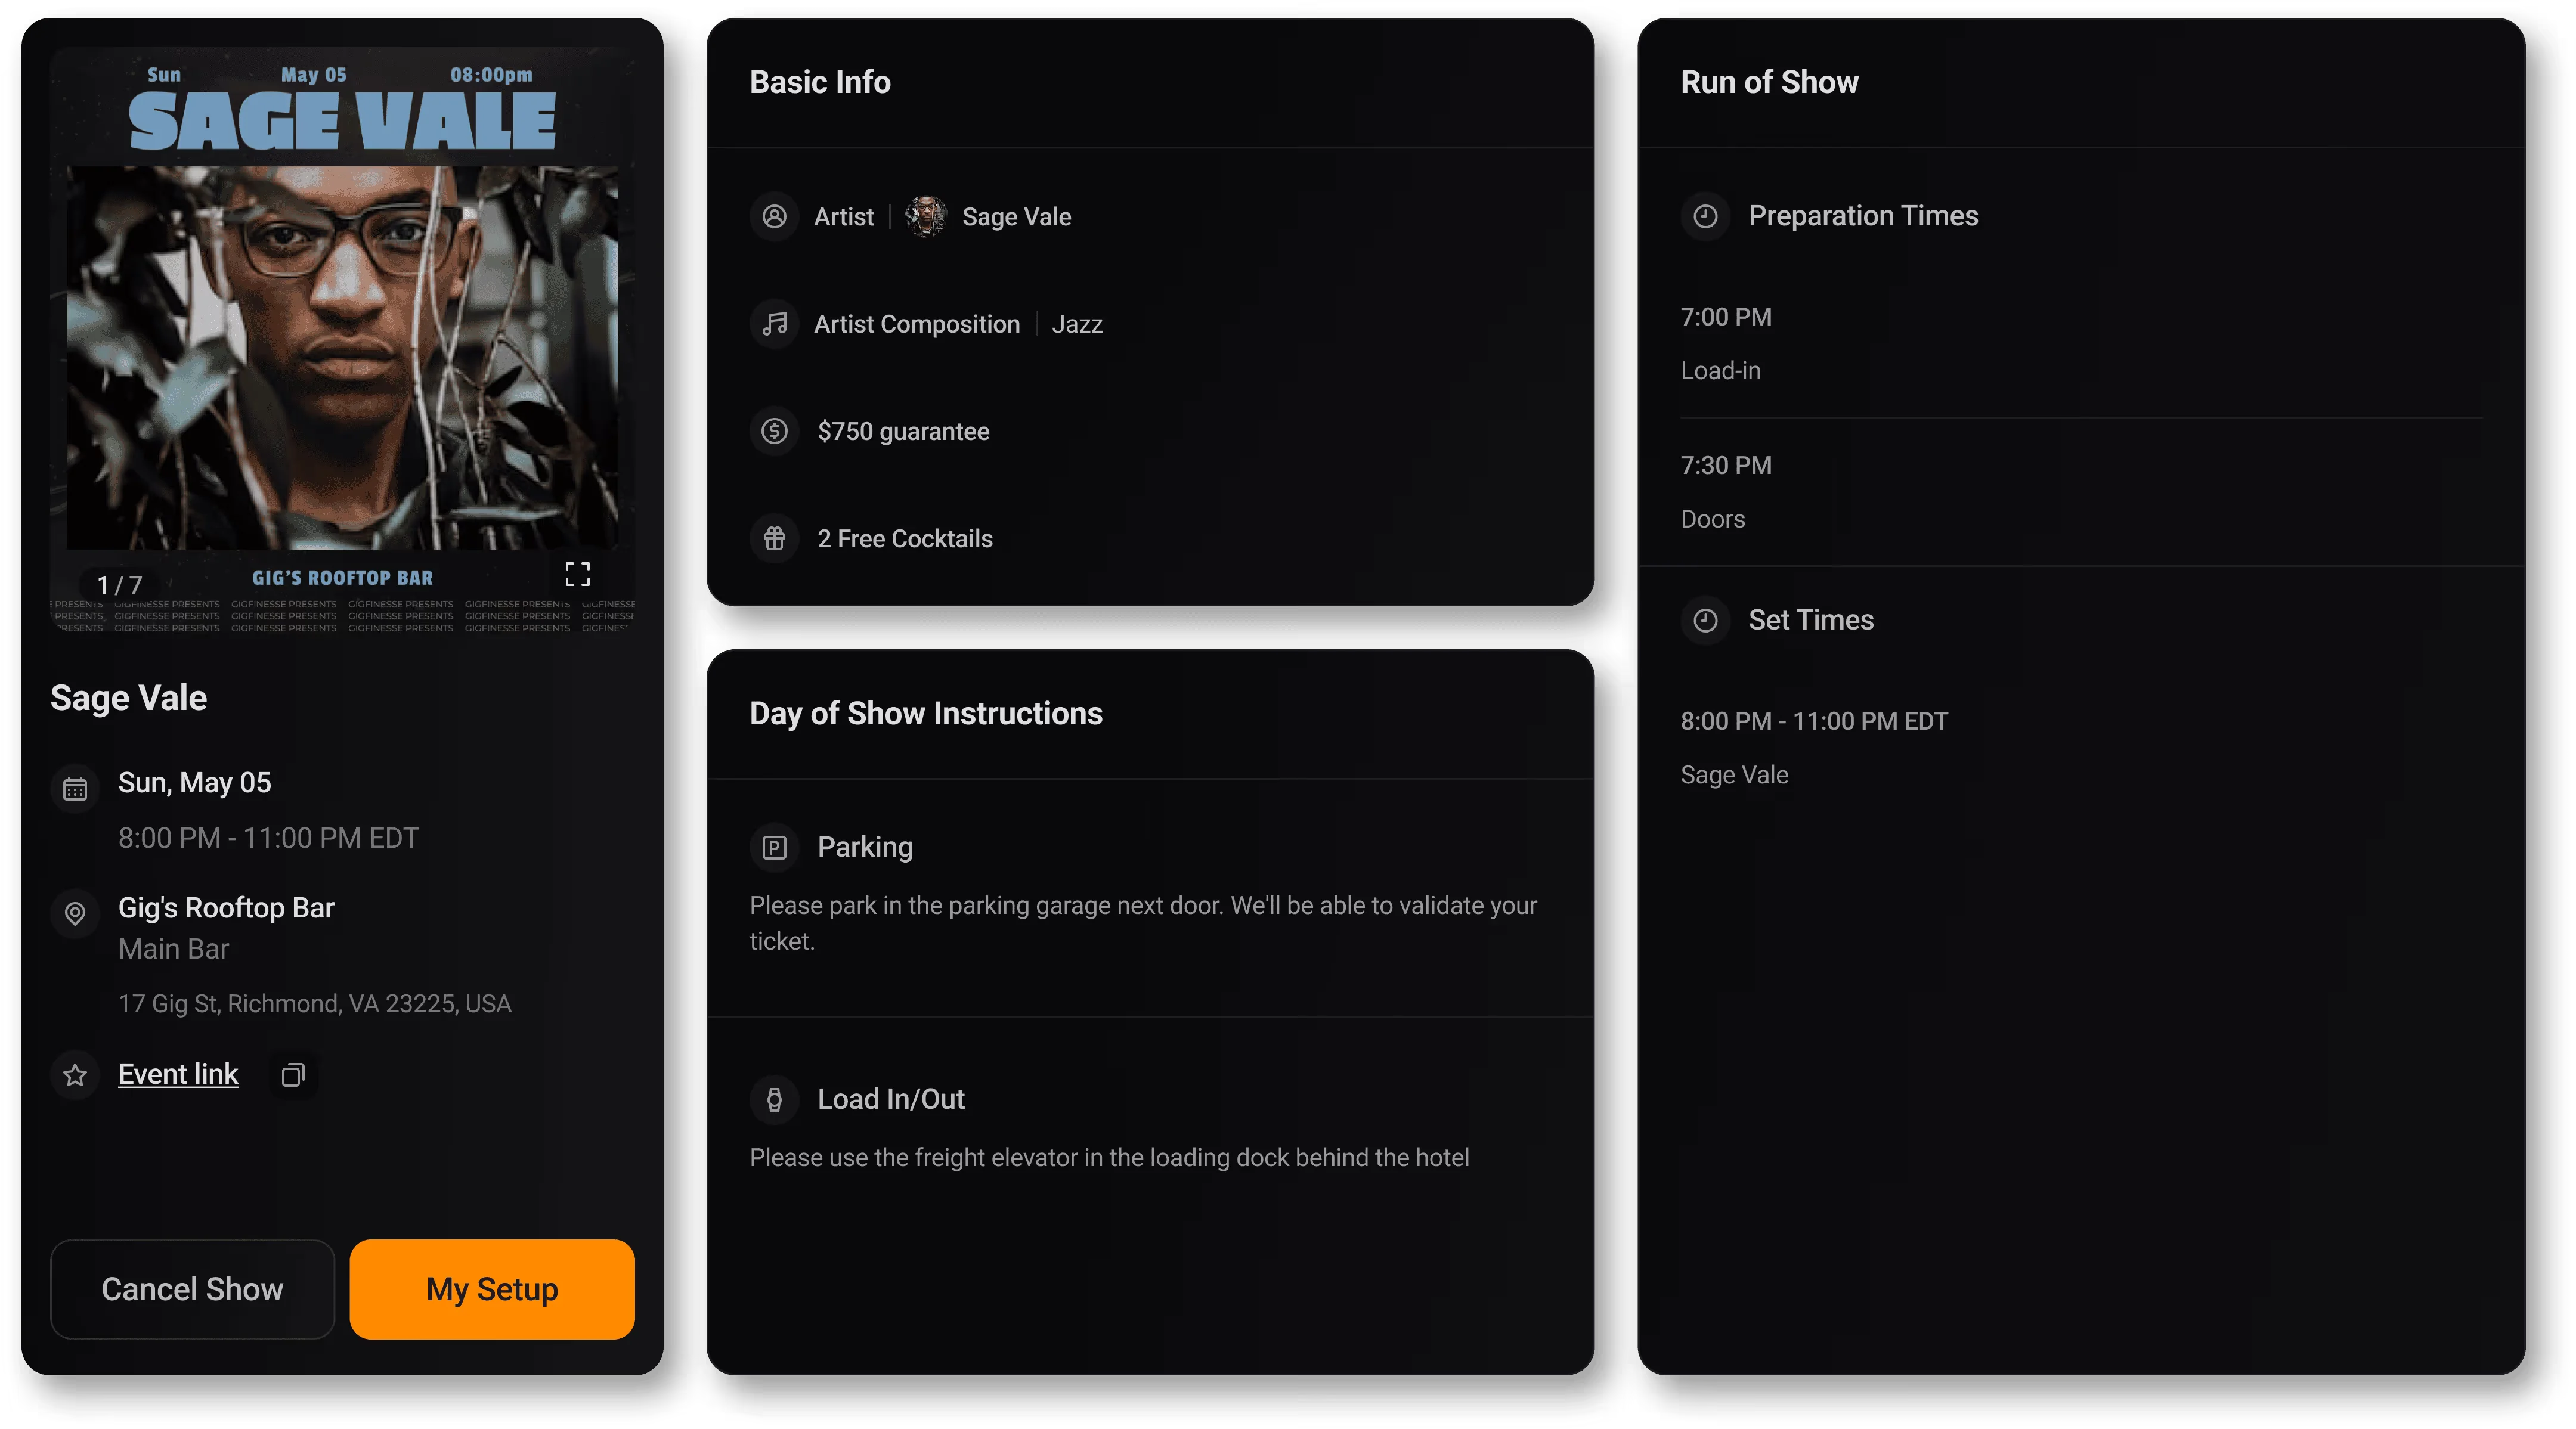Click the dollar icon beside $750 guarantee
Screen dimensions: 2576x1429
774,431
